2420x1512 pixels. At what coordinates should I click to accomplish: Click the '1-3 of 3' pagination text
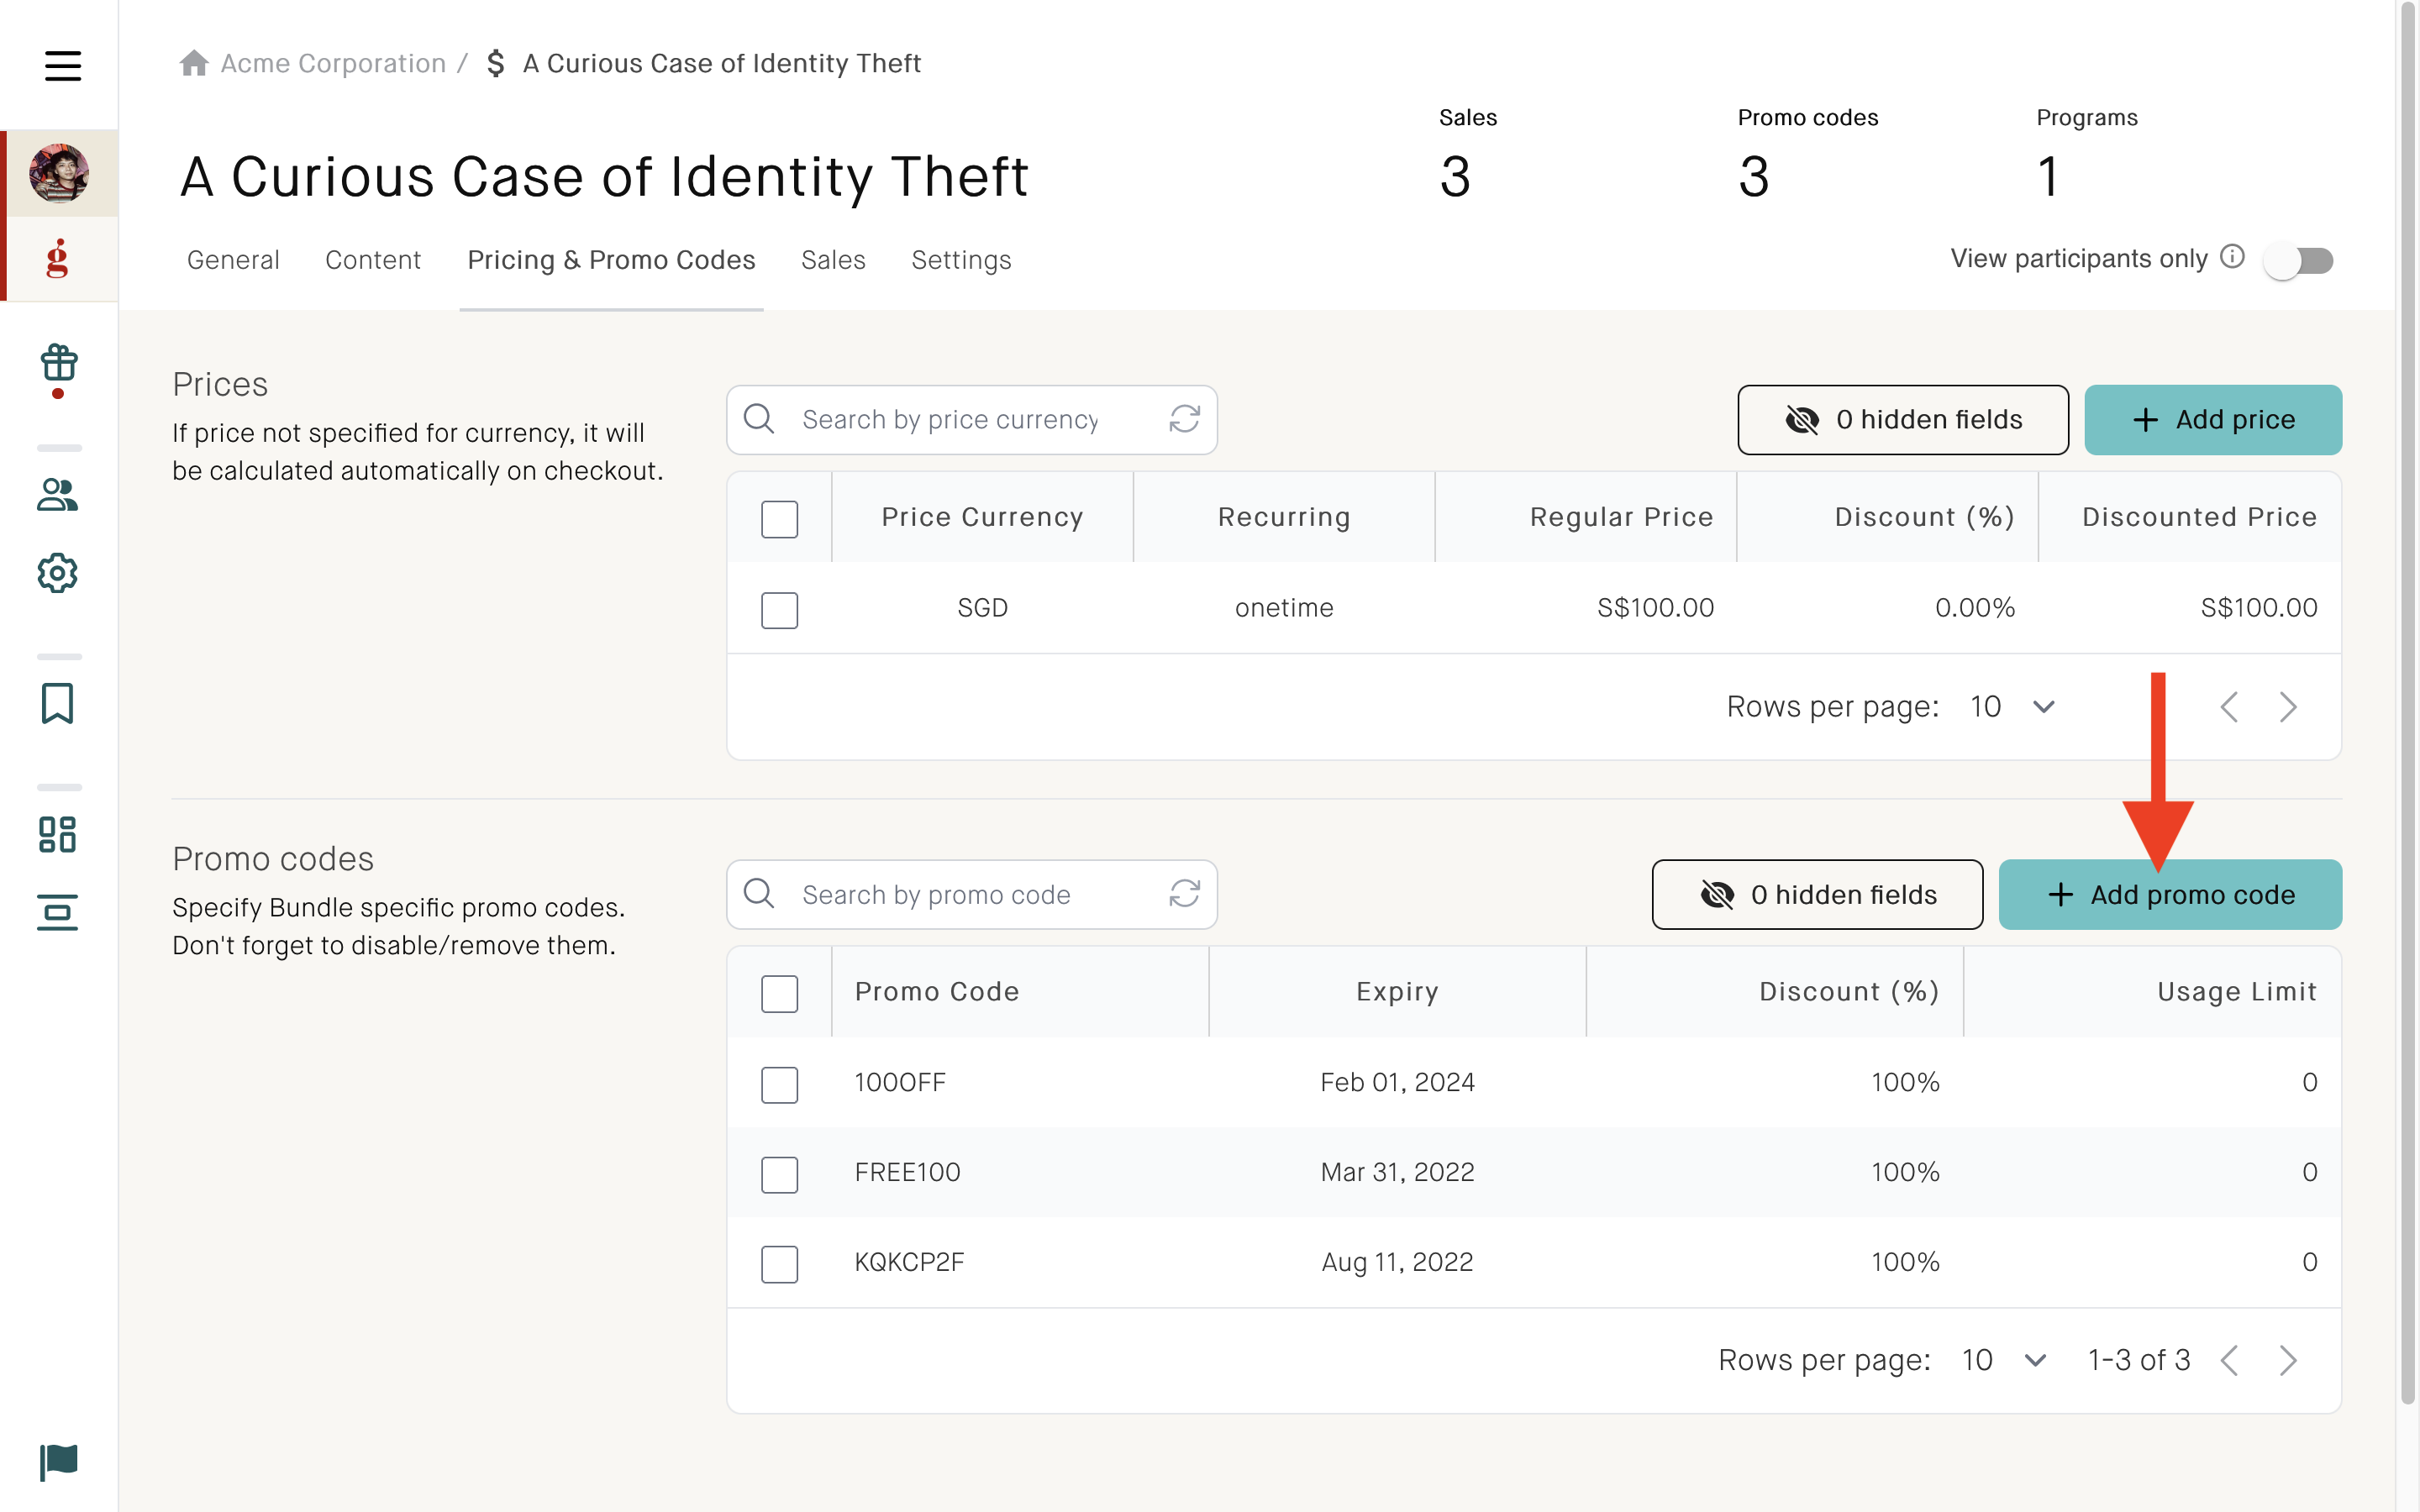[x=2139, y=1360]
